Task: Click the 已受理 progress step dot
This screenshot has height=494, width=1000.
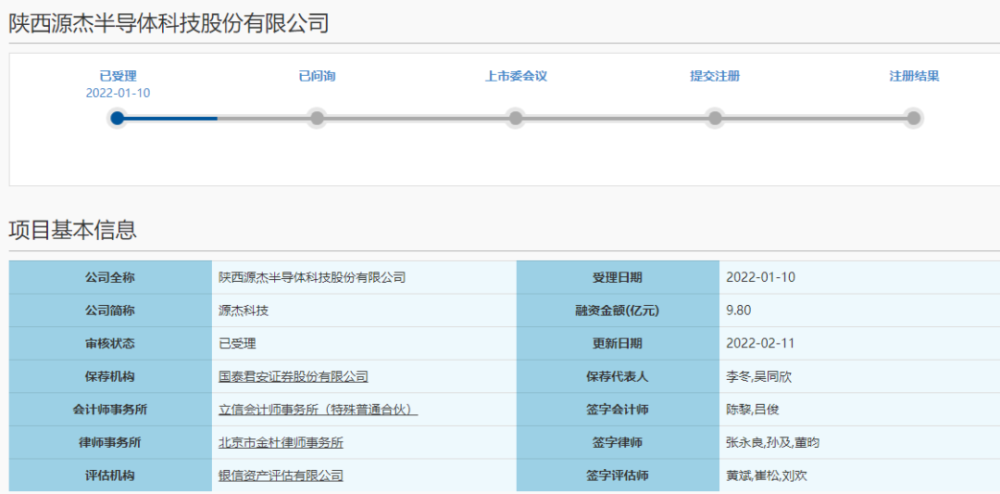Action: 117,118
